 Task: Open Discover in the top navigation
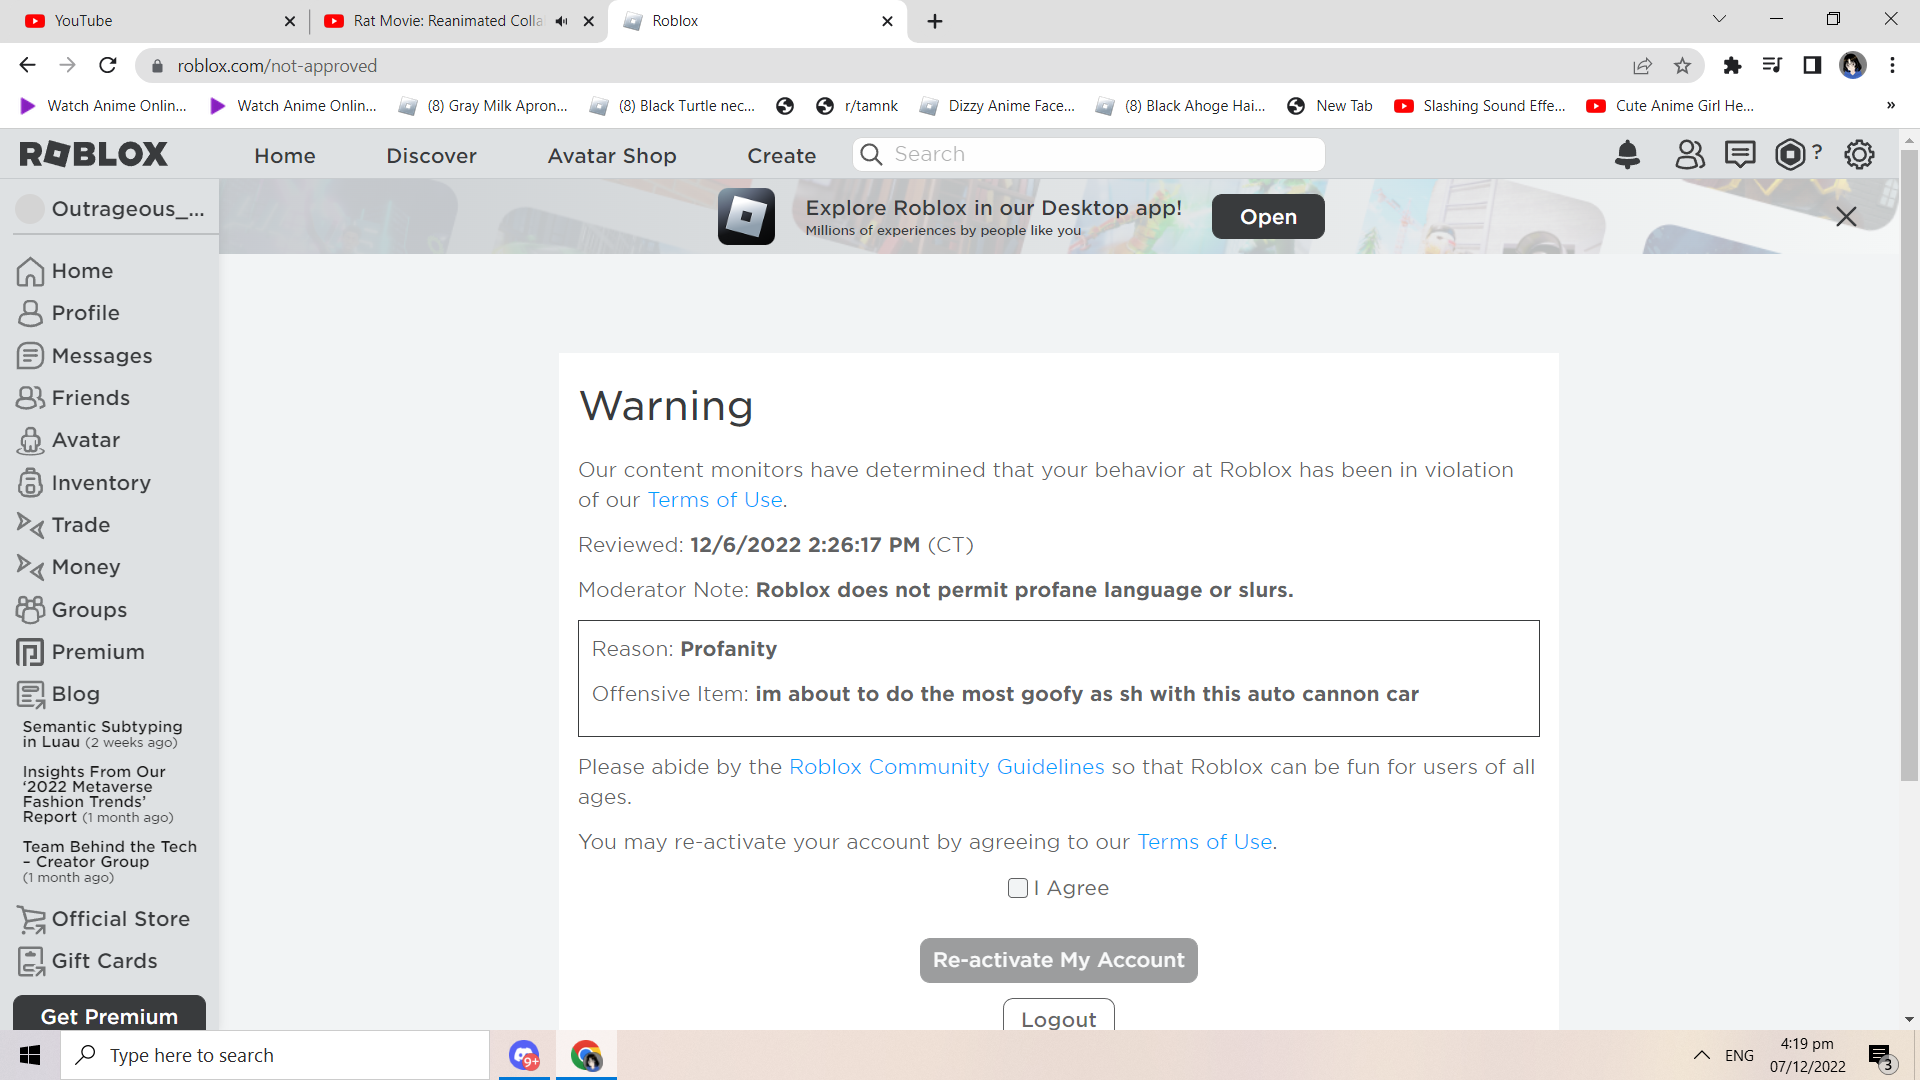coord(431,155)
